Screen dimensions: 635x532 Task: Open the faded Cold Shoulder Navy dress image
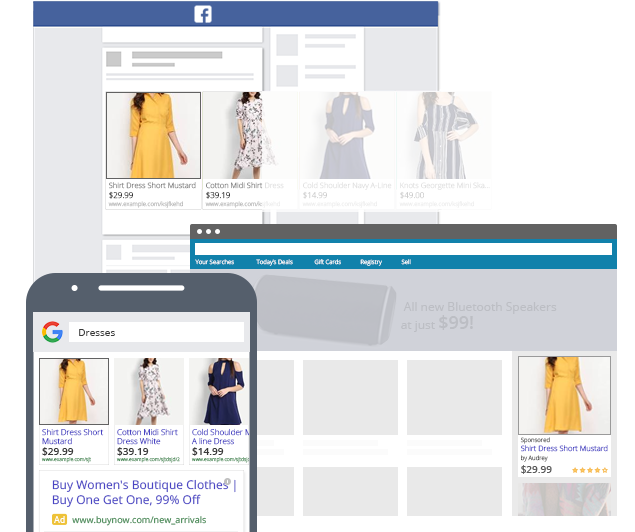(347, 135)
